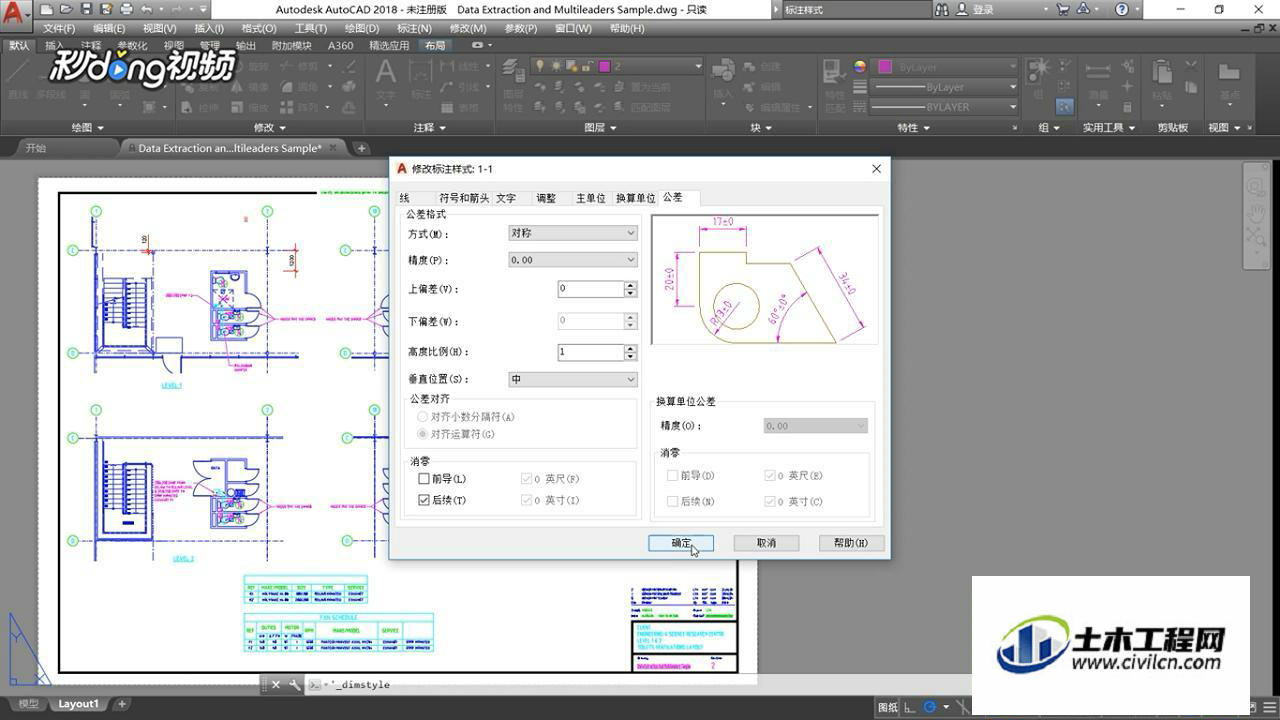
Task: Open the 格式(O) menu
Action: click(x=259, y=28)
